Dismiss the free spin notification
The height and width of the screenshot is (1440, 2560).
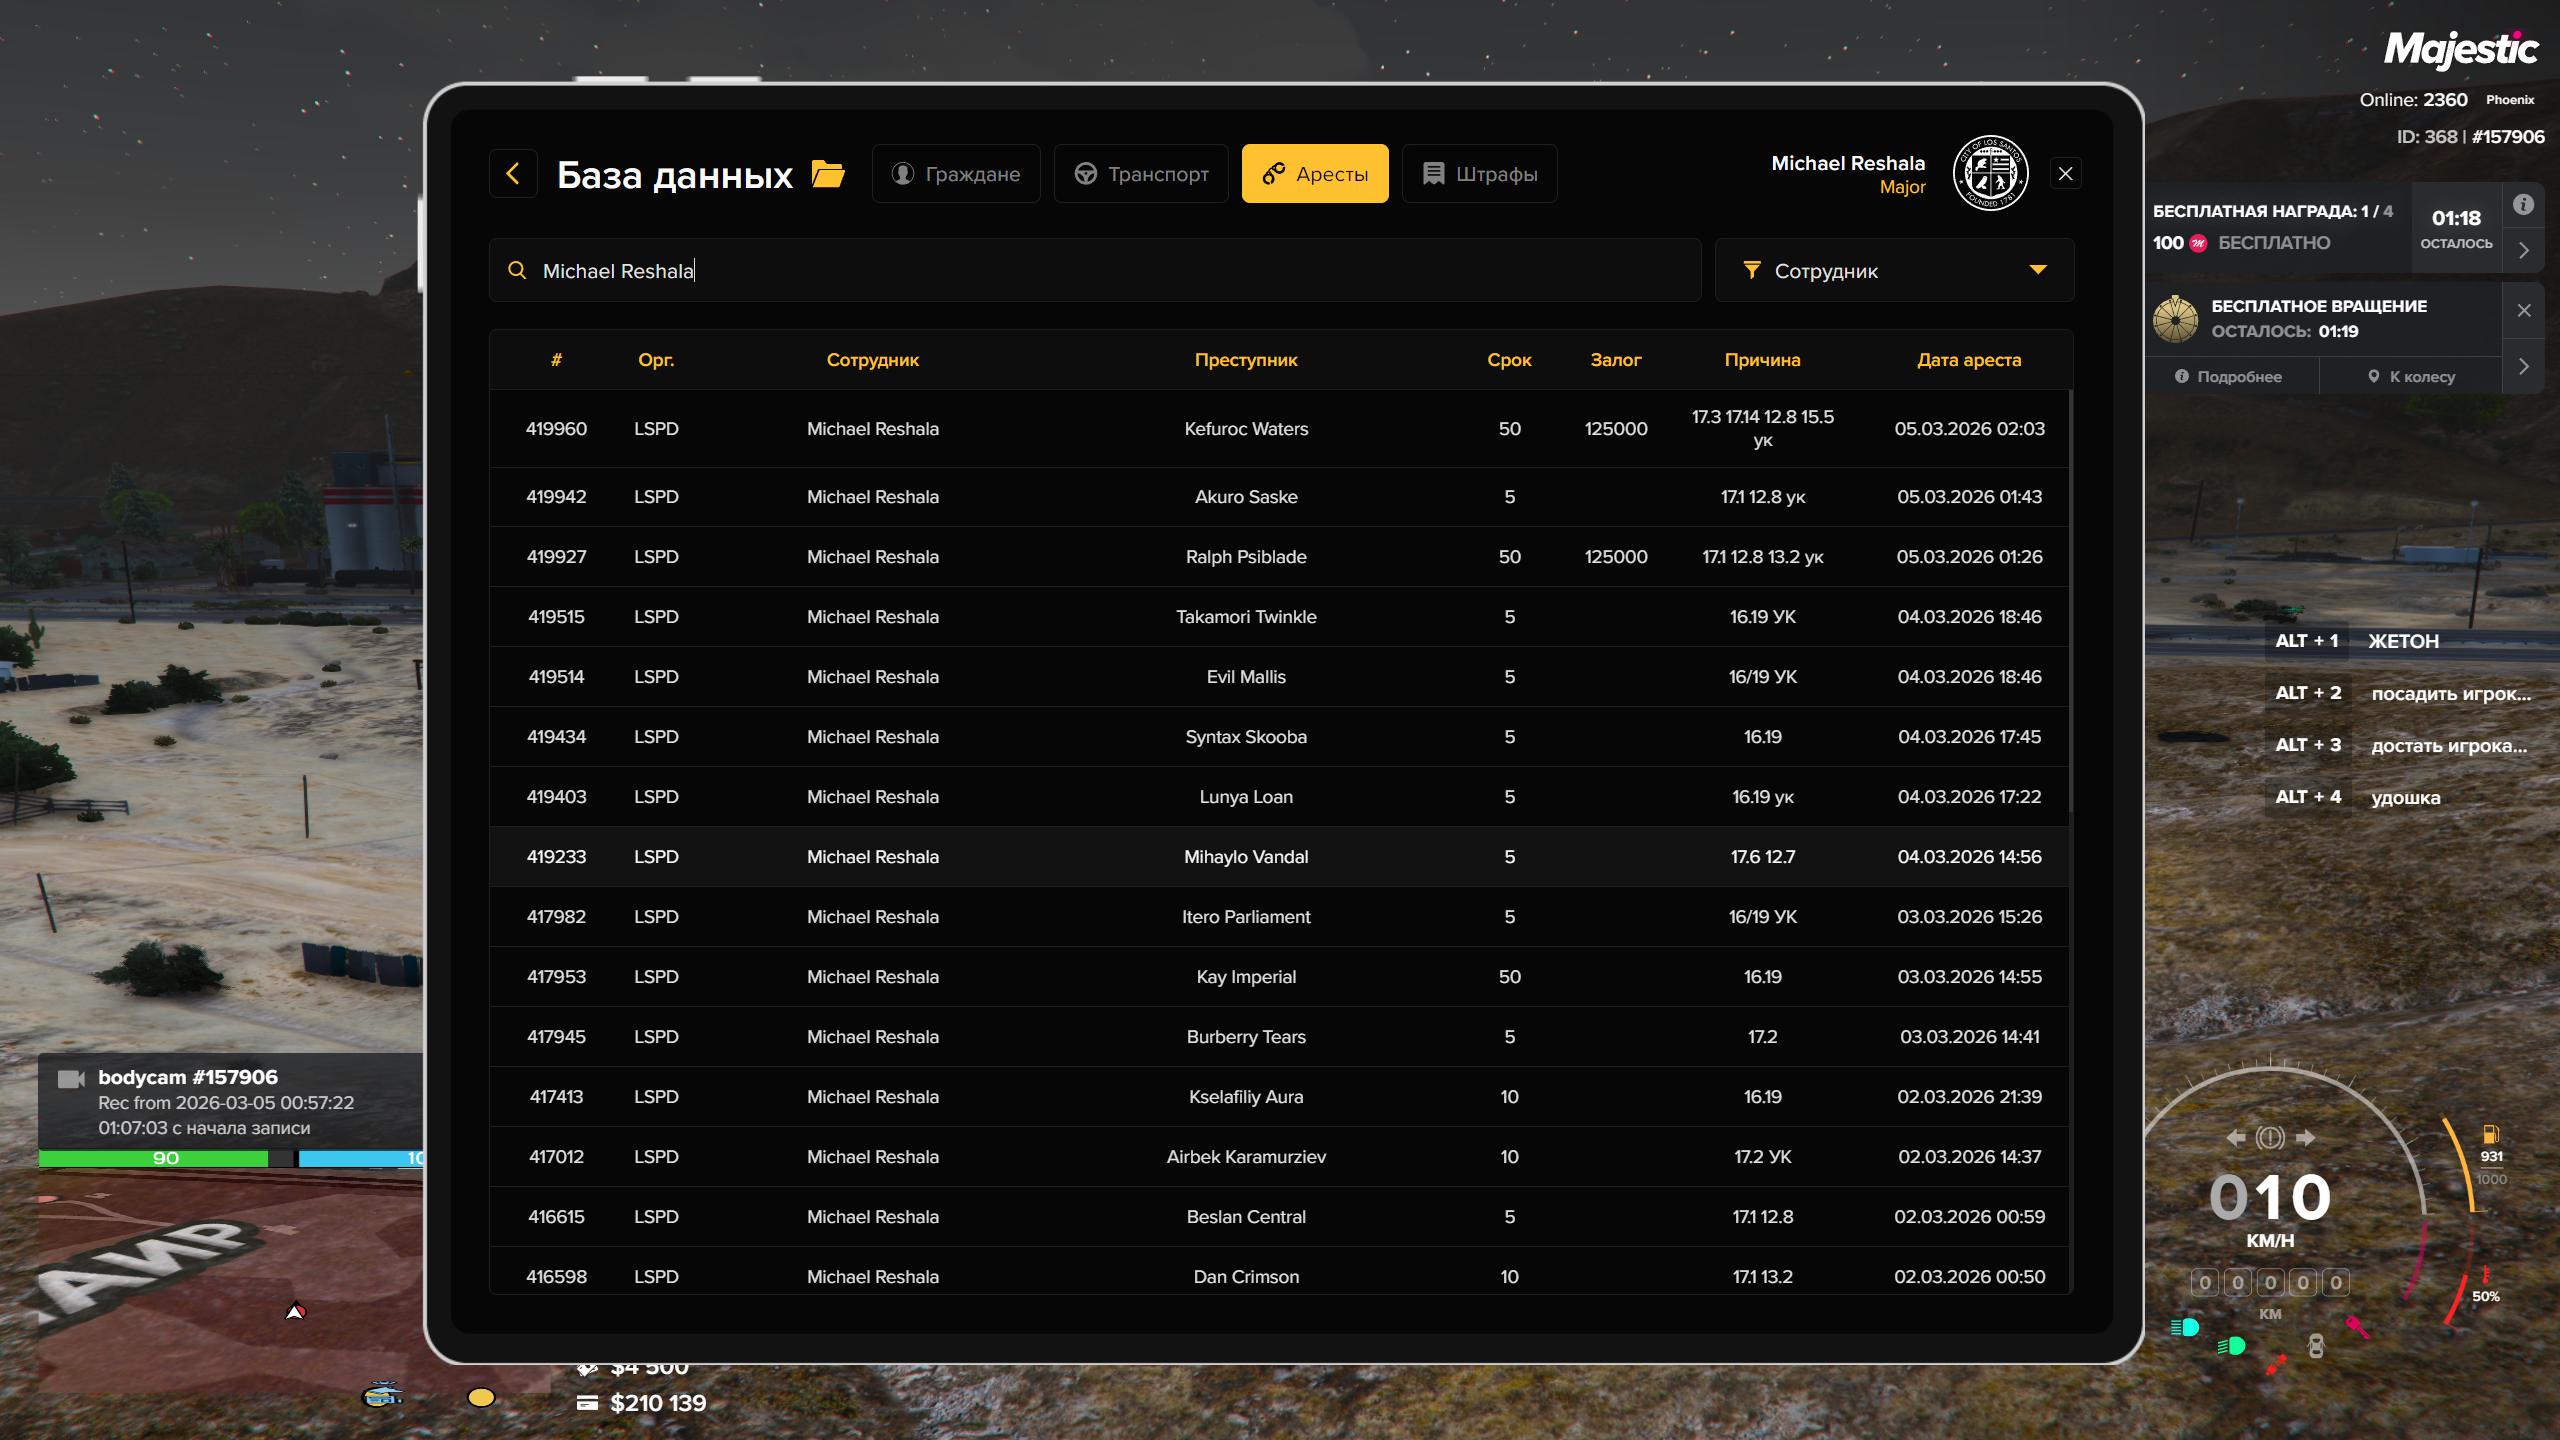click(2523, 311)
